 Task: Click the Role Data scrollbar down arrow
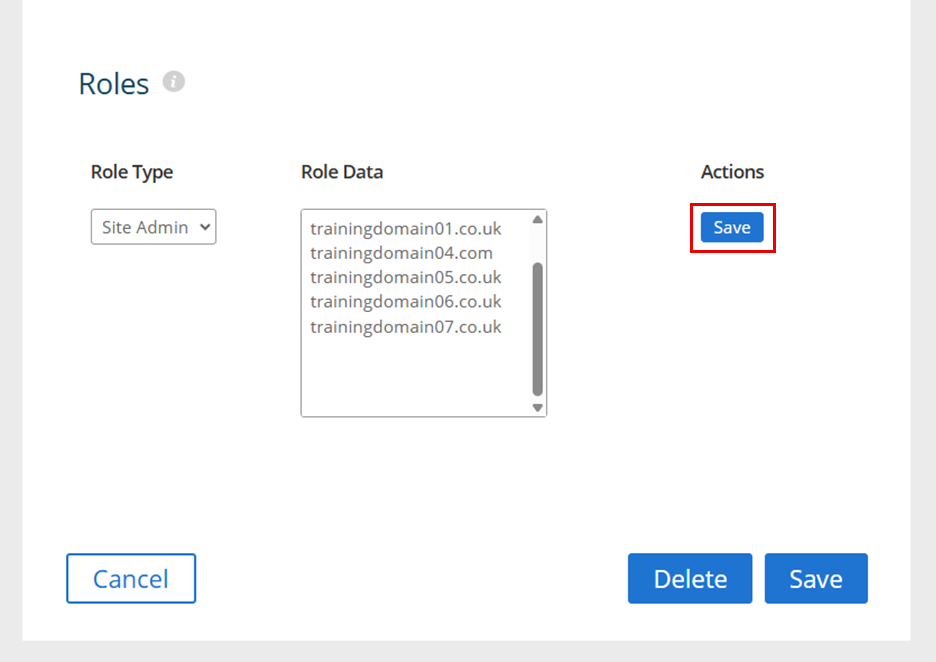pyautogui.click(x=538, y=407)
